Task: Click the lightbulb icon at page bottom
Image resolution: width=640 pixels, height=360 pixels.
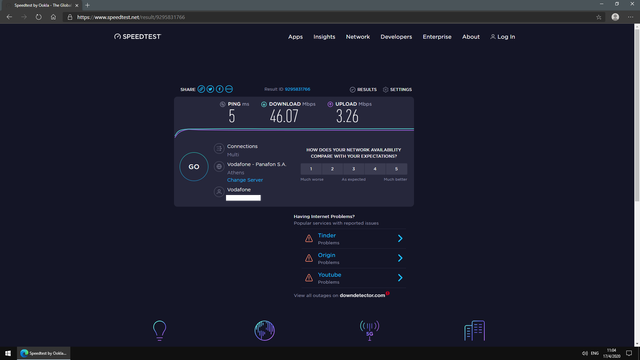Action: click(x=160, y=331)
